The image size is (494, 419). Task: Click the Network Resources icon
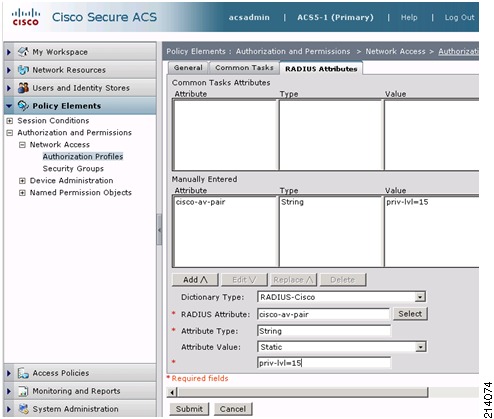pos(23,70)
